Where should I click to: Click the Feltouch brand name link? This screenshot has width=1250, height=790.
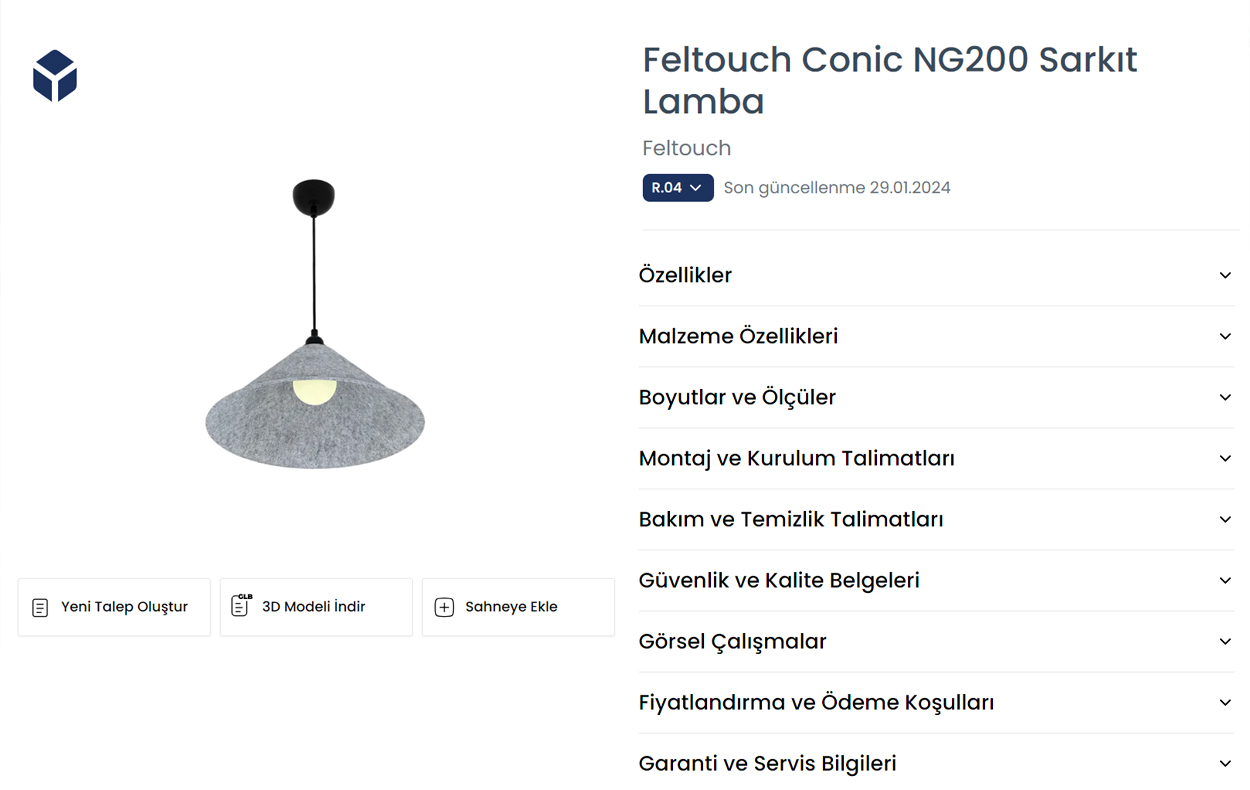point(687,148)
